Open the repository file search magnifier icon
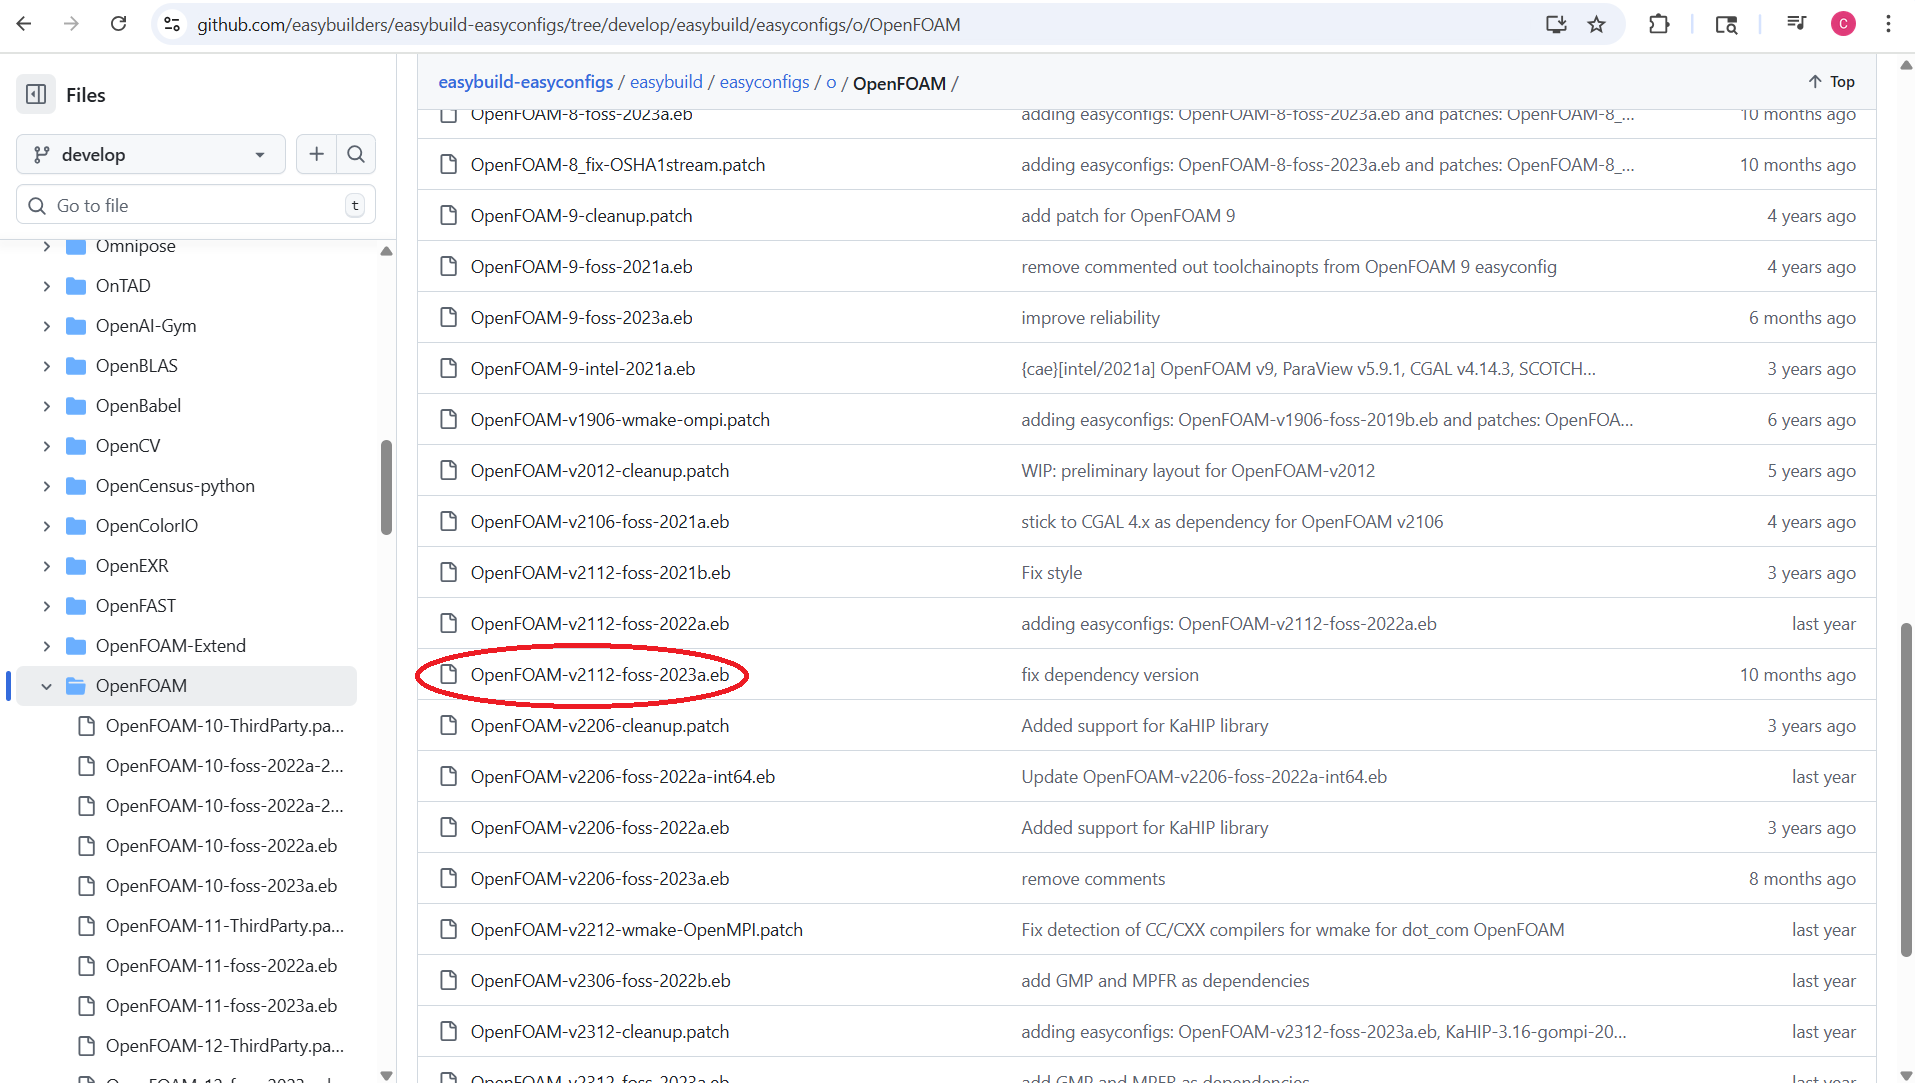 pyautogui.click(x=356, y=154)
